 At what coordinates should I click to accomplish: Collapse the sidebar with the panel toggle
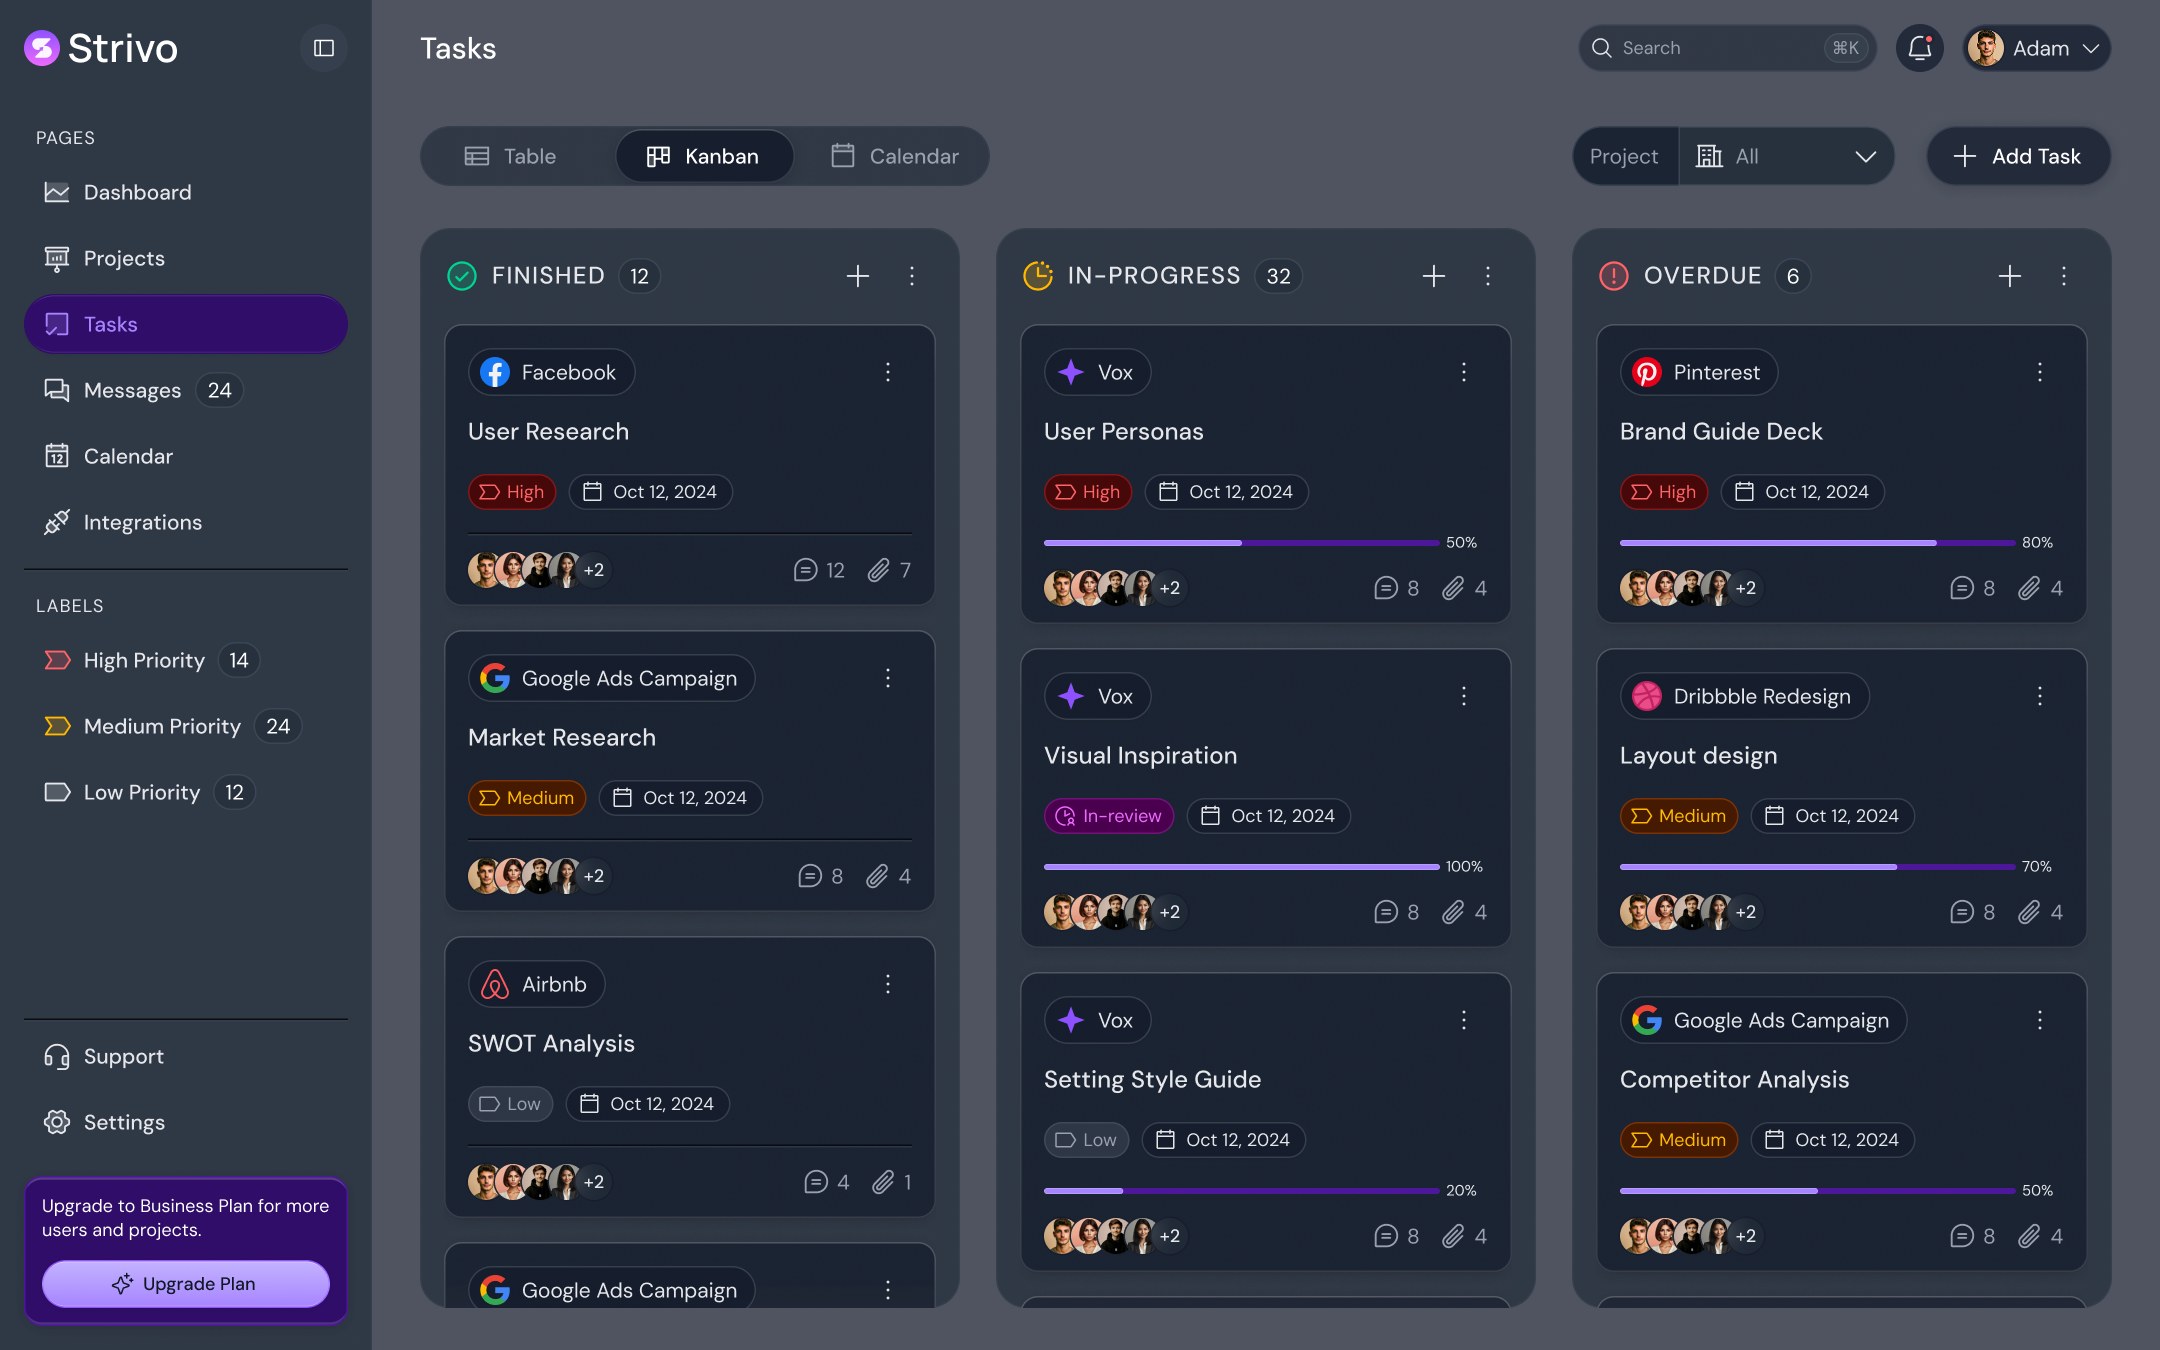(x=323, y=47)
